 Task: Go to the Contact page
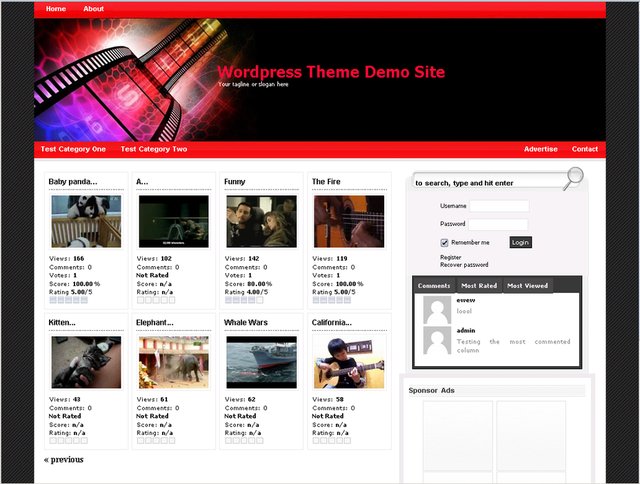click(x=585, y=149)
